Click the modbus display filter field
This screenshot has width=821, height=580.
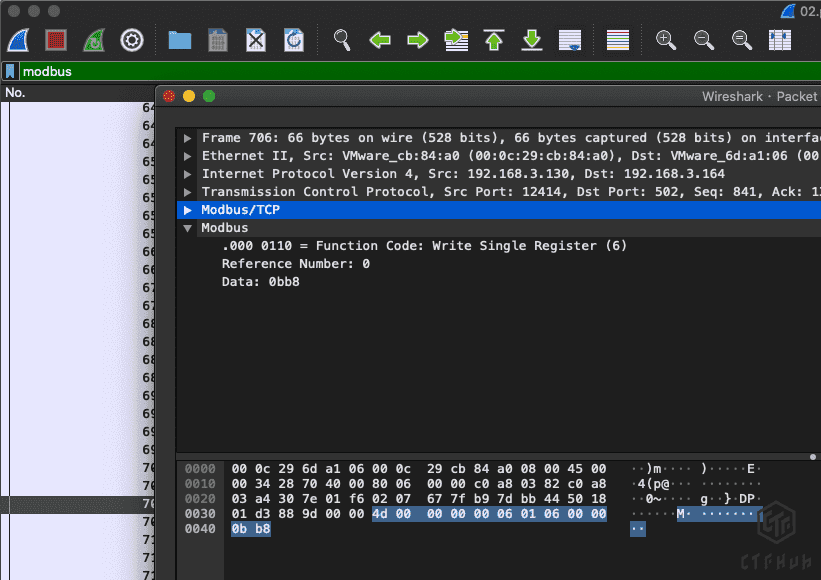click(400, 72)
